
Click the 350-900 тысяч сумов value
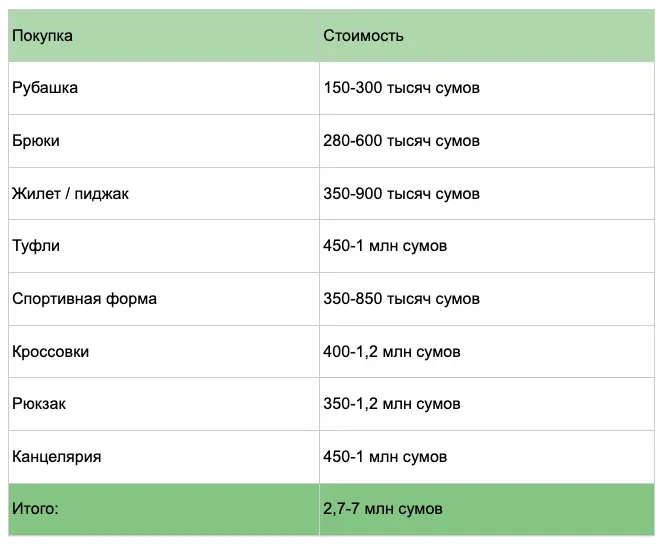(401, 193)
